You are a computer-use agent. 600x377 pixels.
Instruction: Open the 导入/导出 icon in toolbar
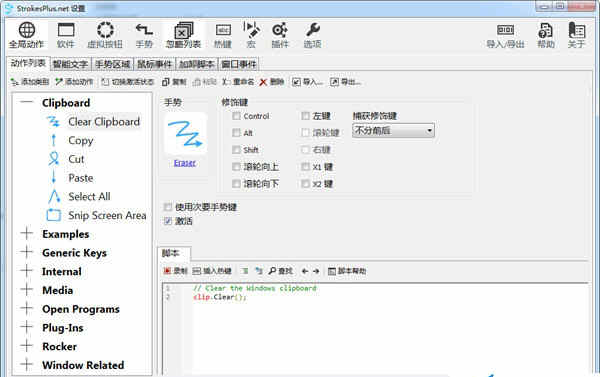point(505,30)
